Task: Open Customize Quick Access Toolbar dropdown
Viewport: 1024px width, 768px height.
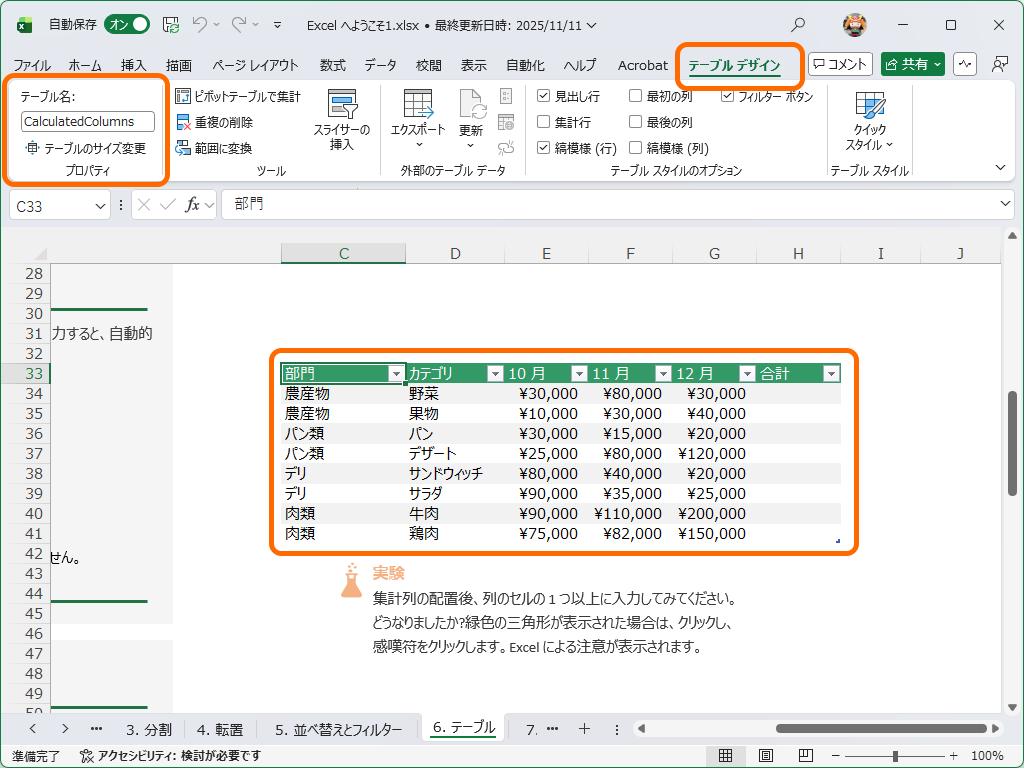Action: (278, 25)
